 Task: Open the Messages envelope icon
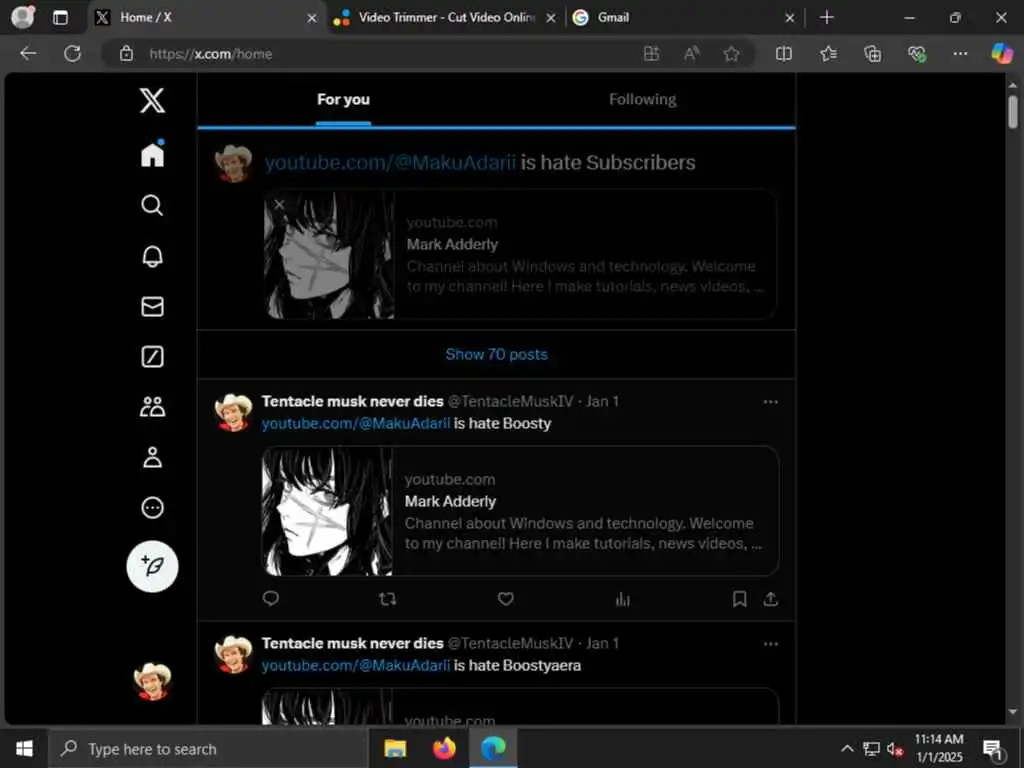click(152, 306)
